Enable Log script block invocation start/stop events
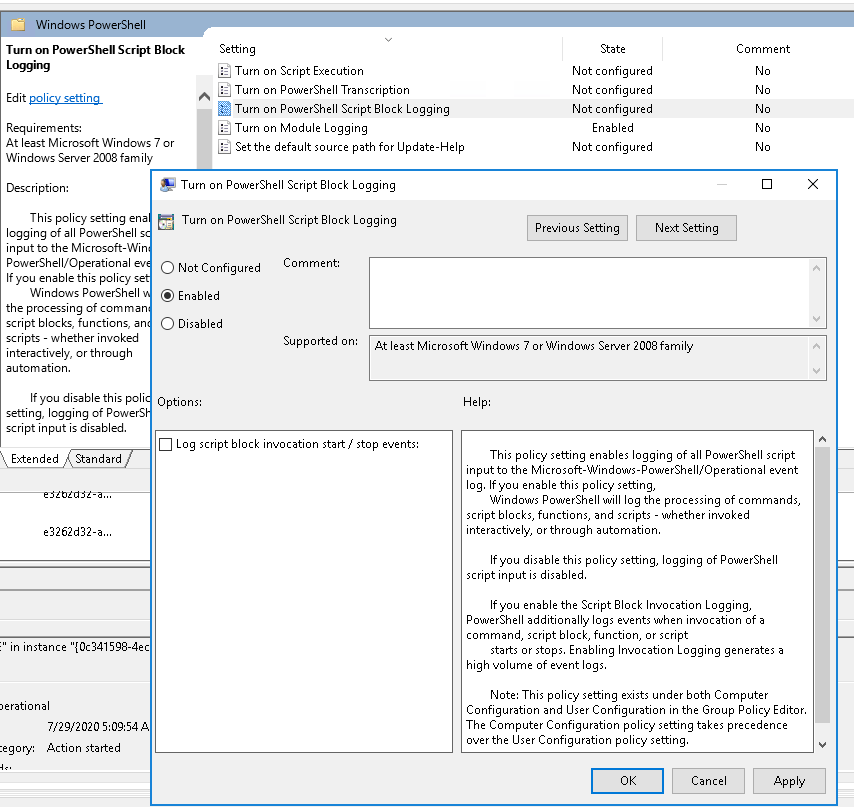Image resolution: width=854 pixels, height=807 pixels. coord(166,445)
